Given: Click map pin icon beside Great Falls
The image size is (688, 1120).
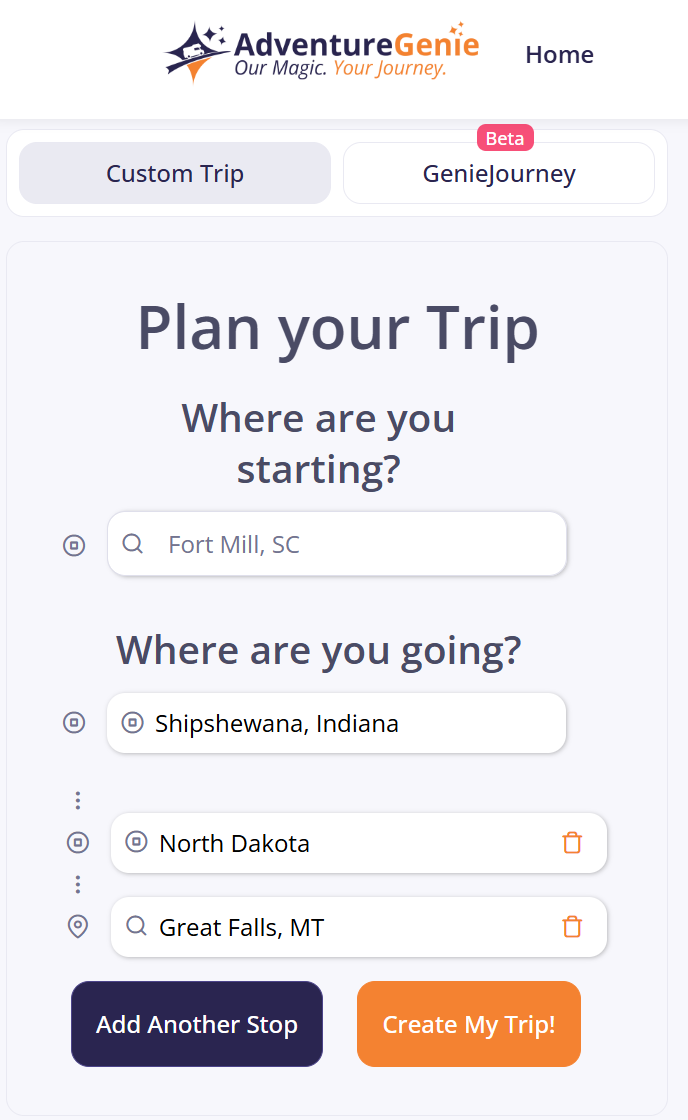Looking at the screenshot, I should coord(78,927).
